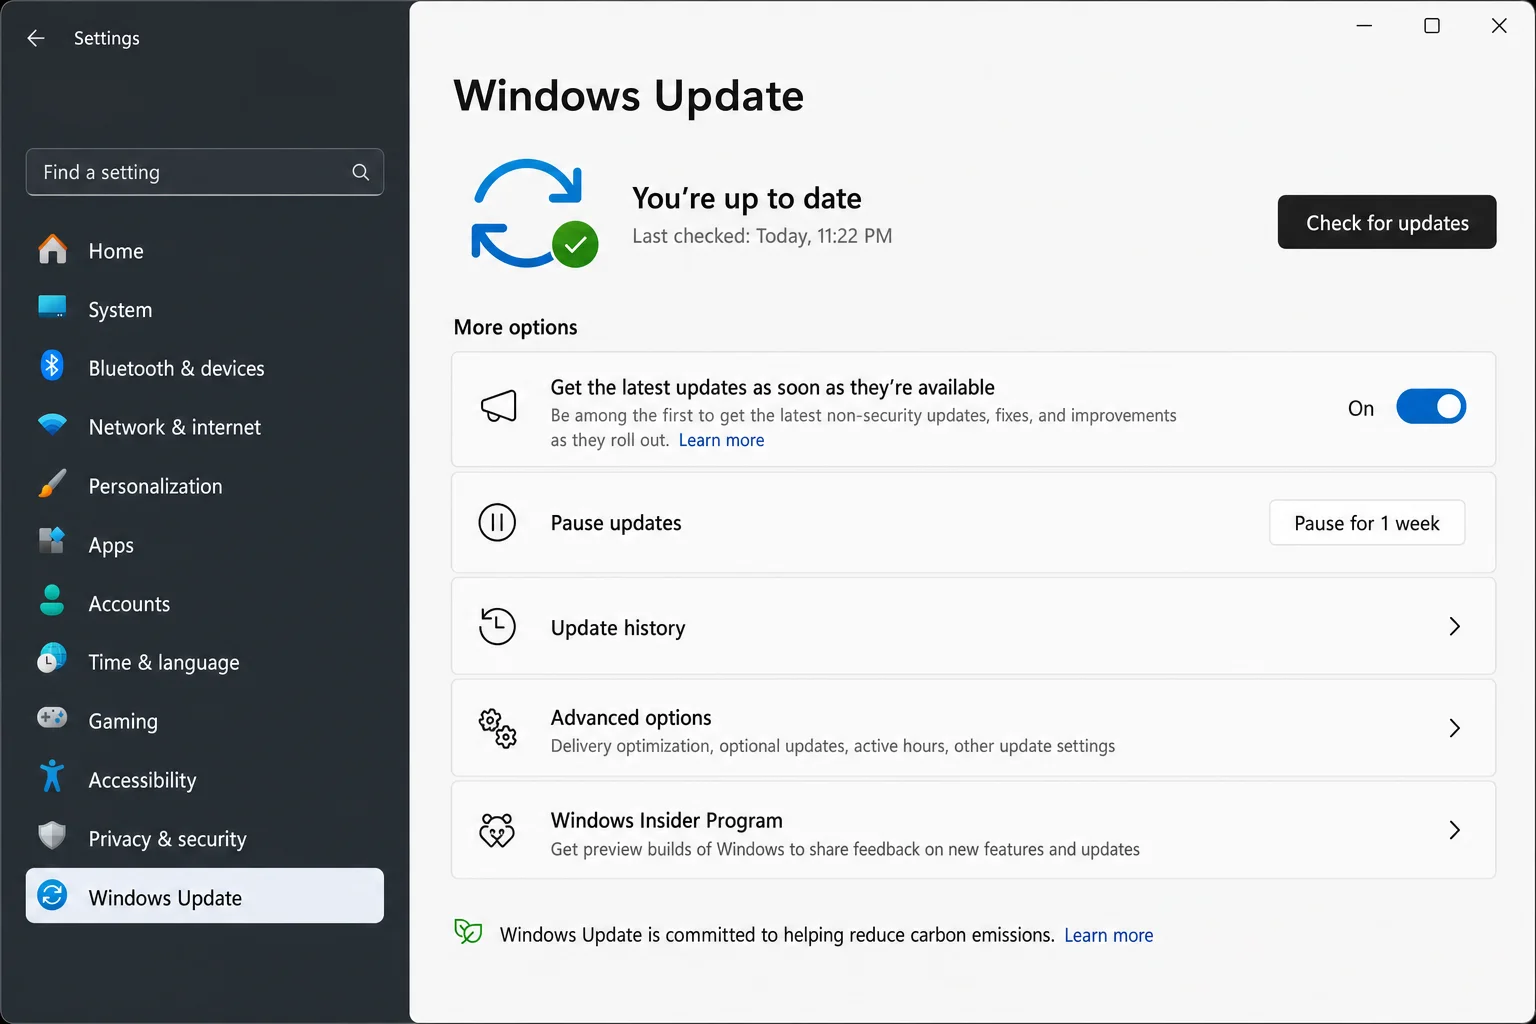This screenshot has width=1536, height=1024.
Task: Minimize the Settings window
Action: [1364, 26]
